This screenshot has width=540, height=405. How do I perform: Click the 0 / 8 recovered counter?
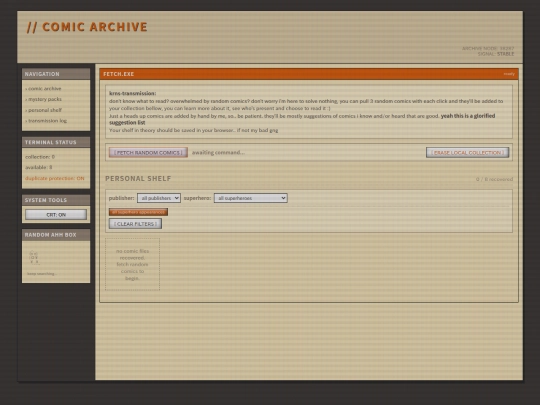[494, 179]
